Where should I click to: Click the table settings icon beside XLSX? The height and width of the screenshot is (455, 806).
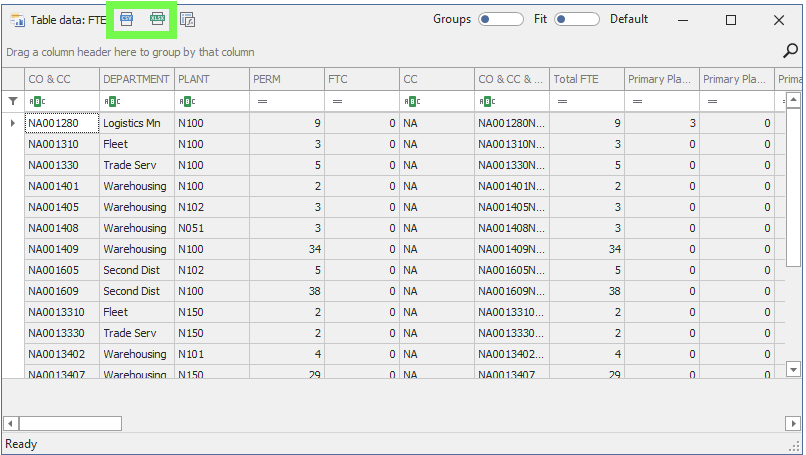(x=188, y=20)
